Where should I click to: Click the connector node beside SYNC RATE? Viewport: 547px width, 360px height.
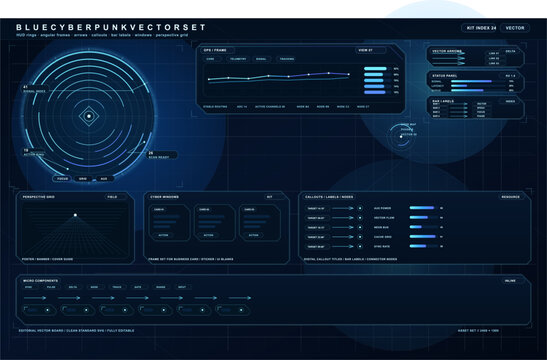click(360, 246)
